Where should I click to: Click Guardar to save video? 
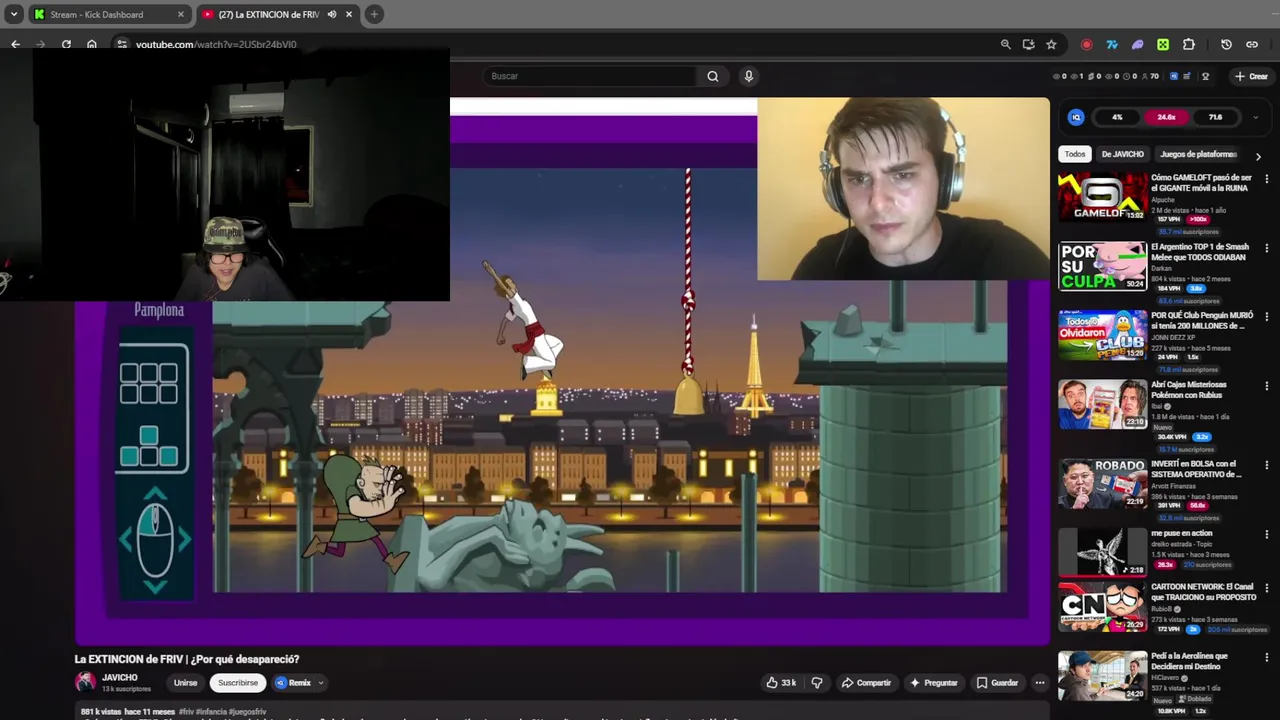pos(997,683)
